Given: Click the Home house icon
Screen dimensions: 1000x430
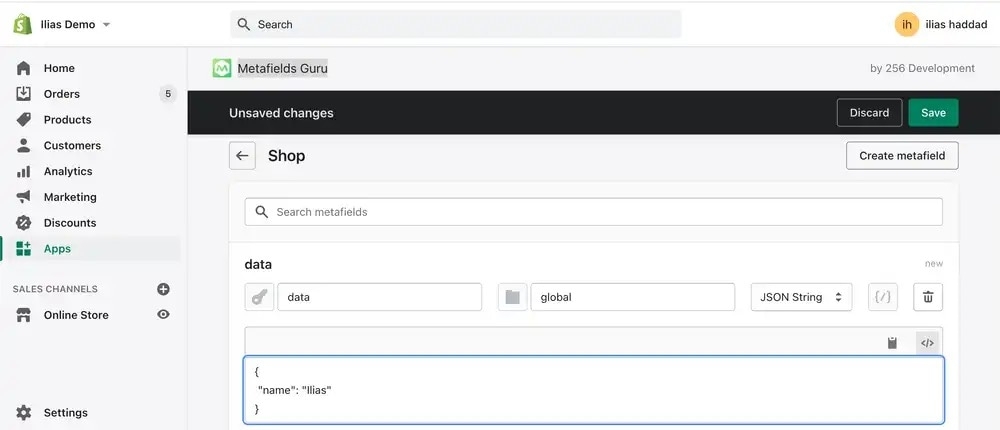Looking at the screenshot, I should pos(24,68).
